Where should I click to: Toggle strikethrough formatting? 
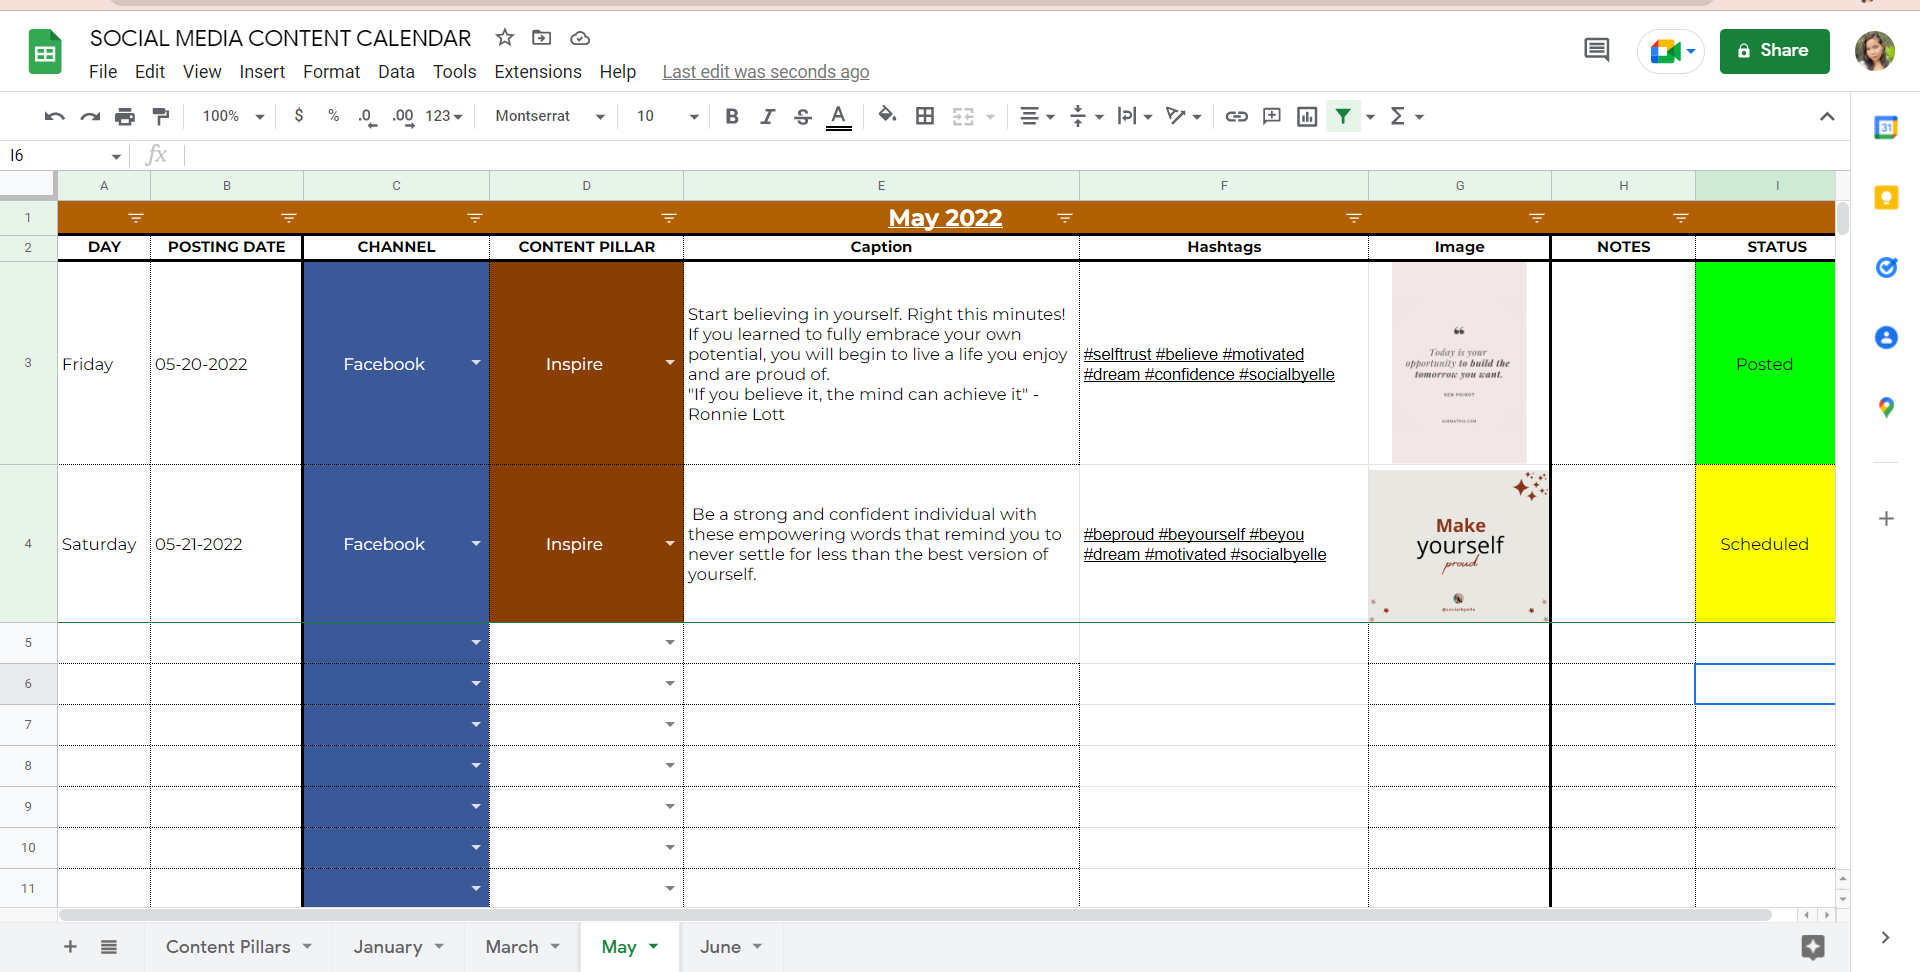tap(802, 117)
